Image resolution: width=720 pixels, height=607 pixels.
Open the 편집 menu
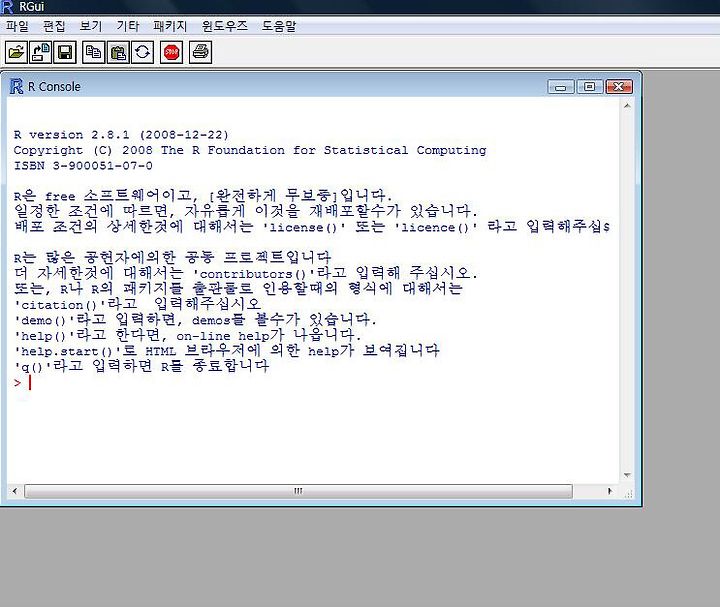[x=54, y=26]
